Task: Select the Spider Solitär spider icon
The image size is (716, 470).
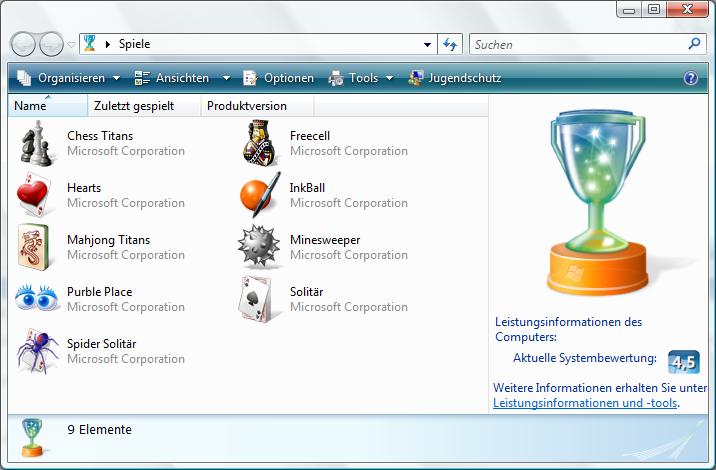Action: click(37, 351)
